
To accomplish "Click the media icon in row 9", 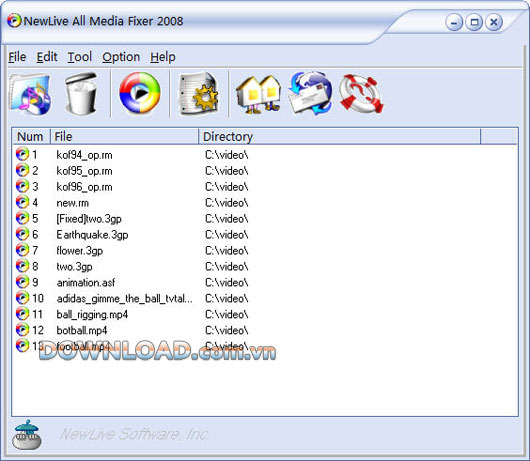I will 22,282.
